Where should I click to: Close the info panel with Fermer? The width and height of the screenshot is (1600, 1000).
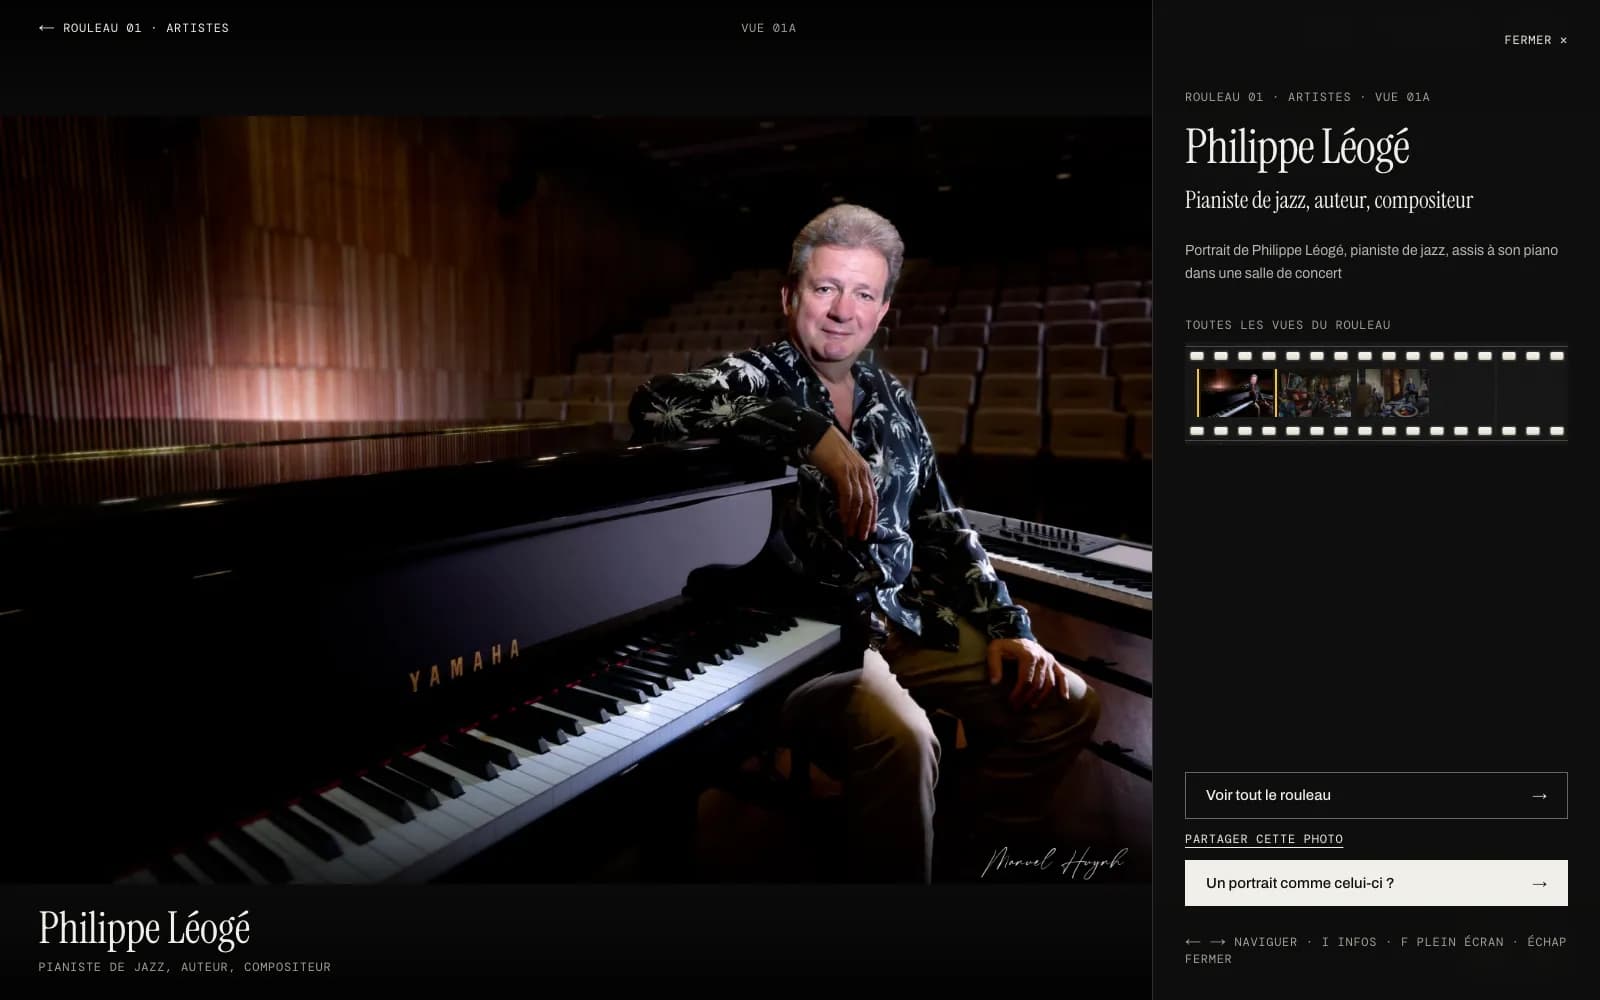(x=1535, y=40)
